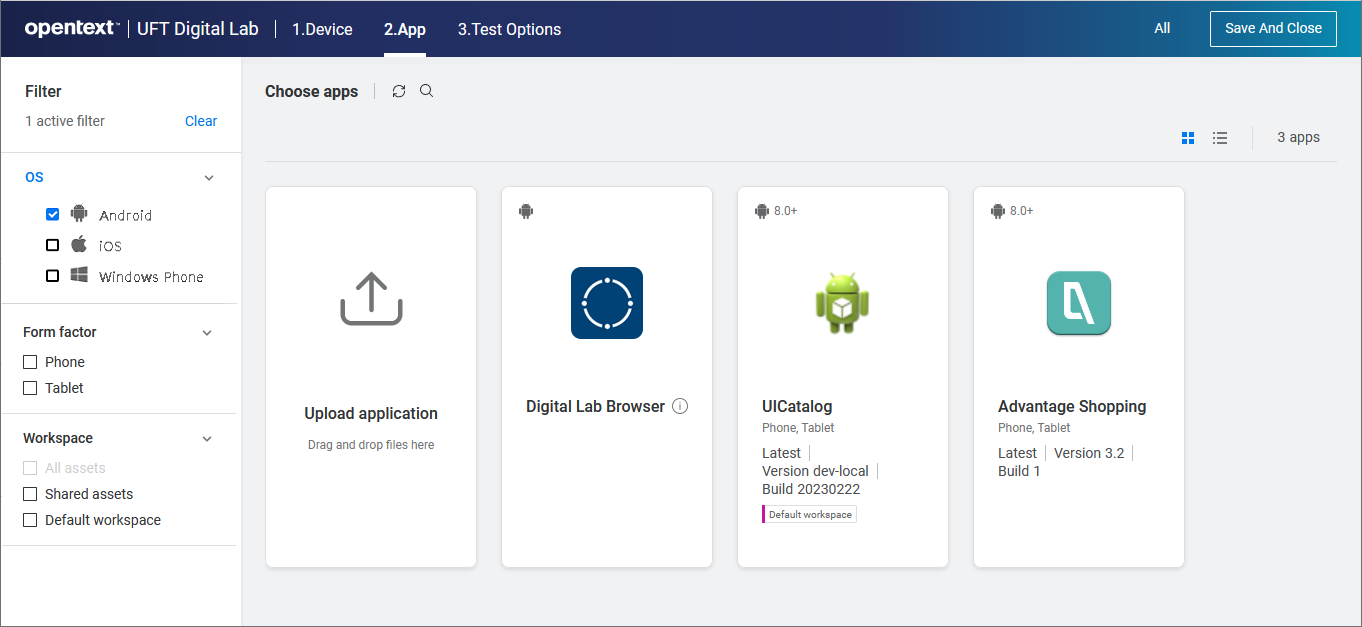Click info icon beside Digital Lab Browser
The image size is (1362, 627).
[x=680, y=406]
